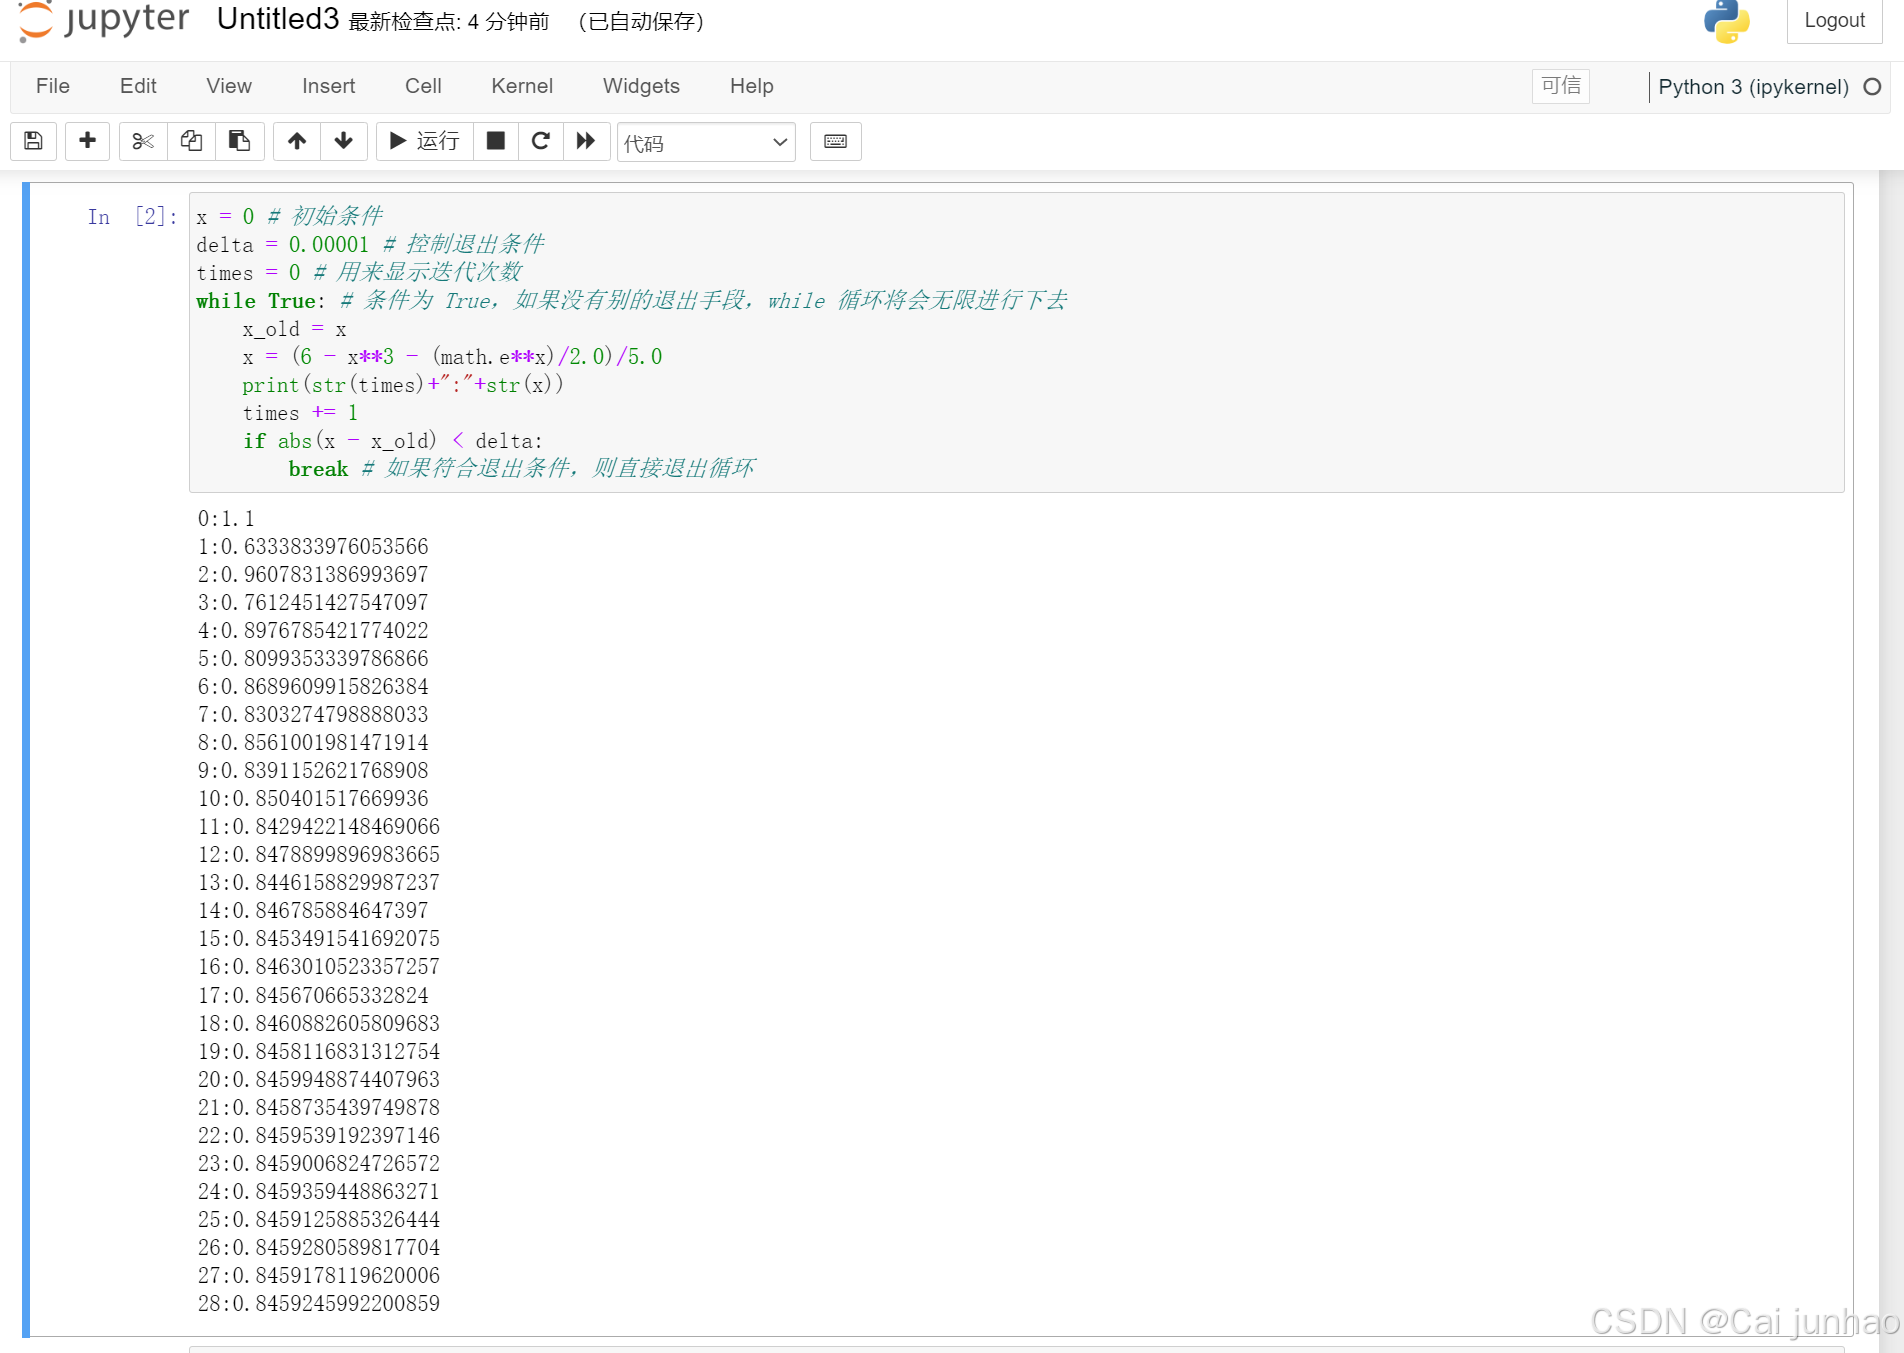Click the Python logo icon

click(x=1727, y=20)
